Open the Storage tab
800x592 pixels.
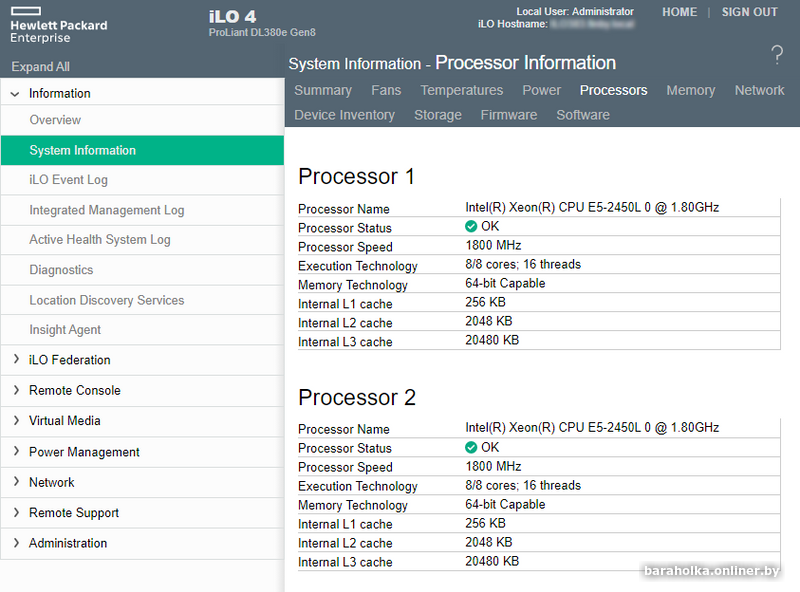438,115
